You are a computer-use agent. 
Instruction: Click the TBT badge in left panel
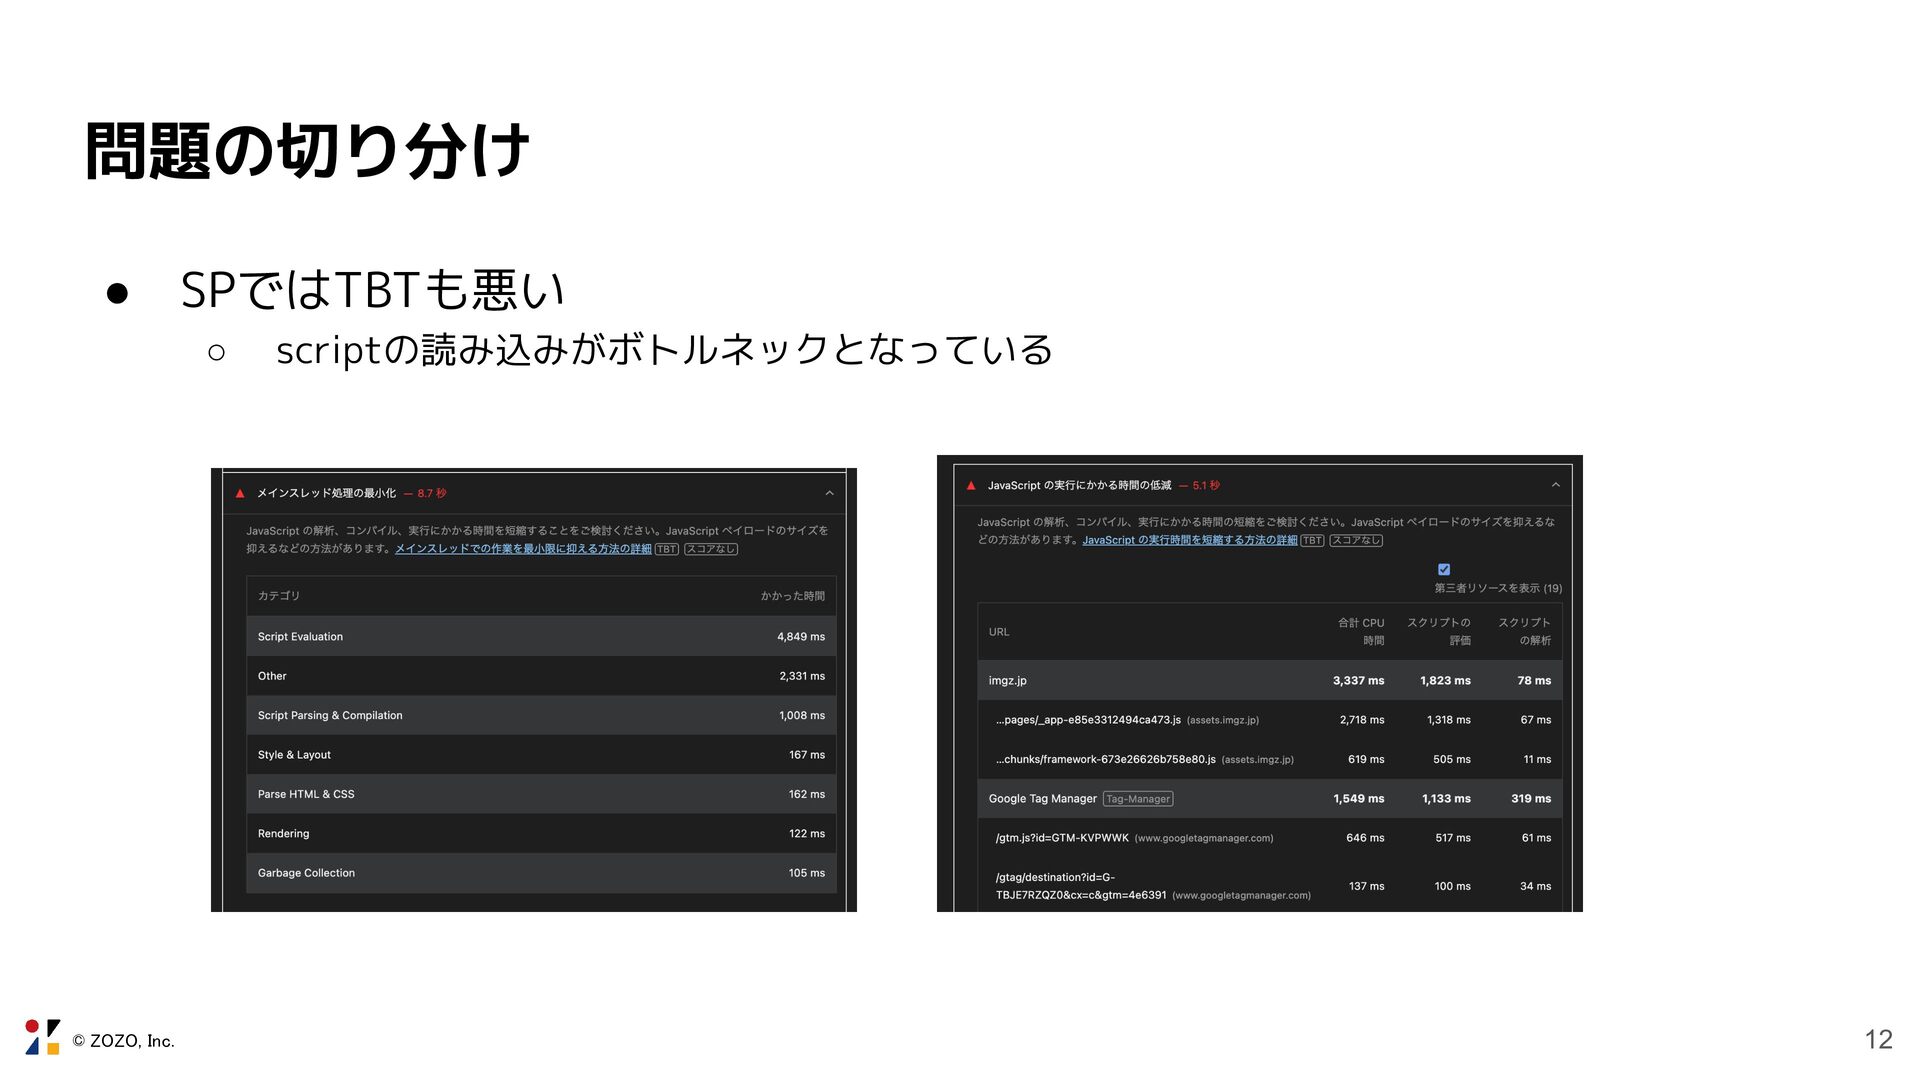[666, 549]
